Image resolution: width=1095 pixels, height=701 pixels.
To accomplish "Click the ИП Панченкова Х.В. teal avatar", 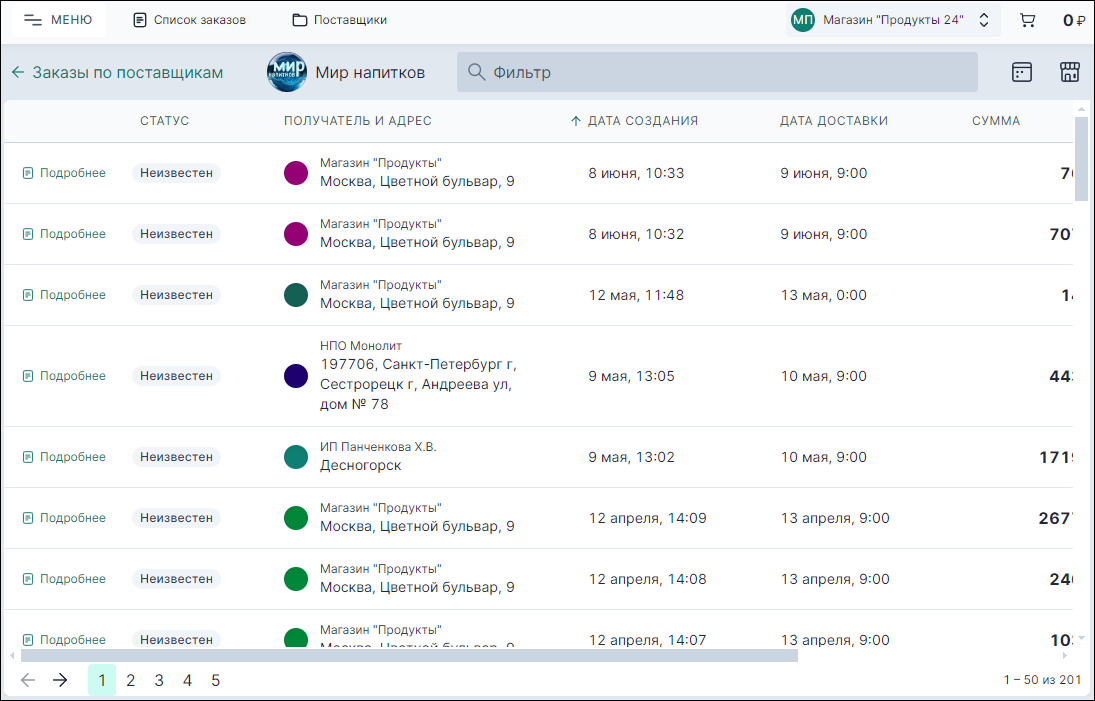I will click(296, 457).
